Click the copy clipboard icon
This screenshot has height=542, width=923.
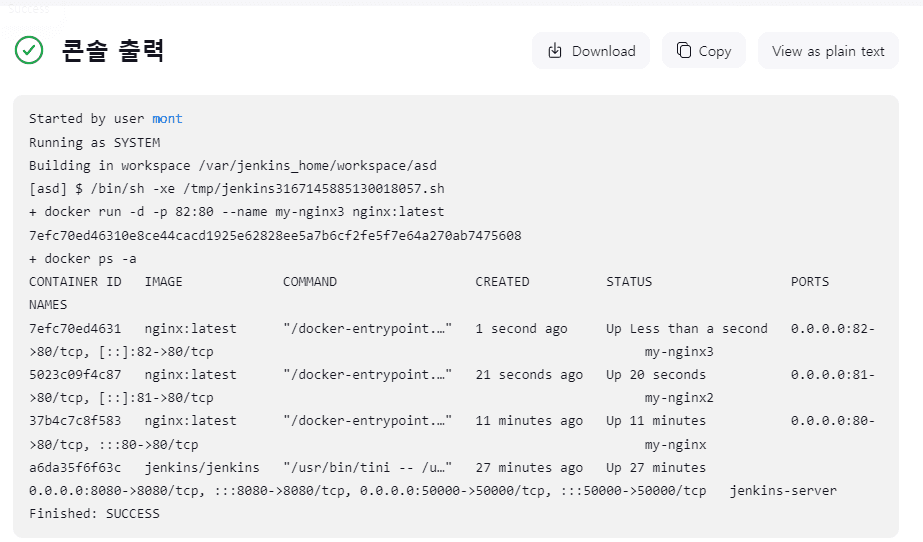tap(683, 51)
